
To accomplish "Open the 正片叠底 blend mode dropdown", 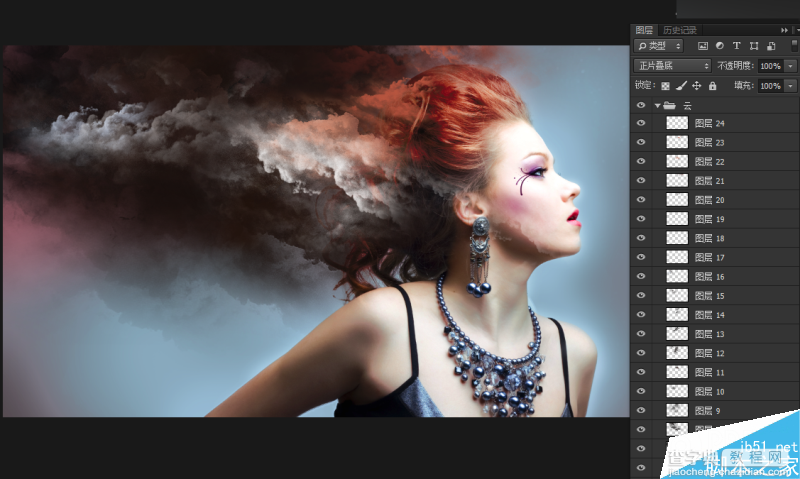I will pyautogui.click(x=672, y=66).
